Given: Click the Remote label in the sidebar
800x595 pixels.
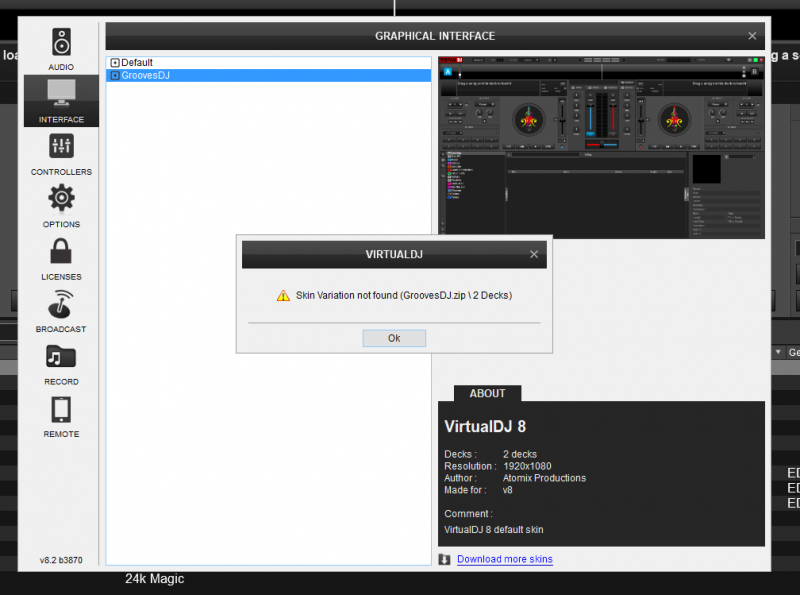Looking at the screenshot, I should (x=61, y=434).
